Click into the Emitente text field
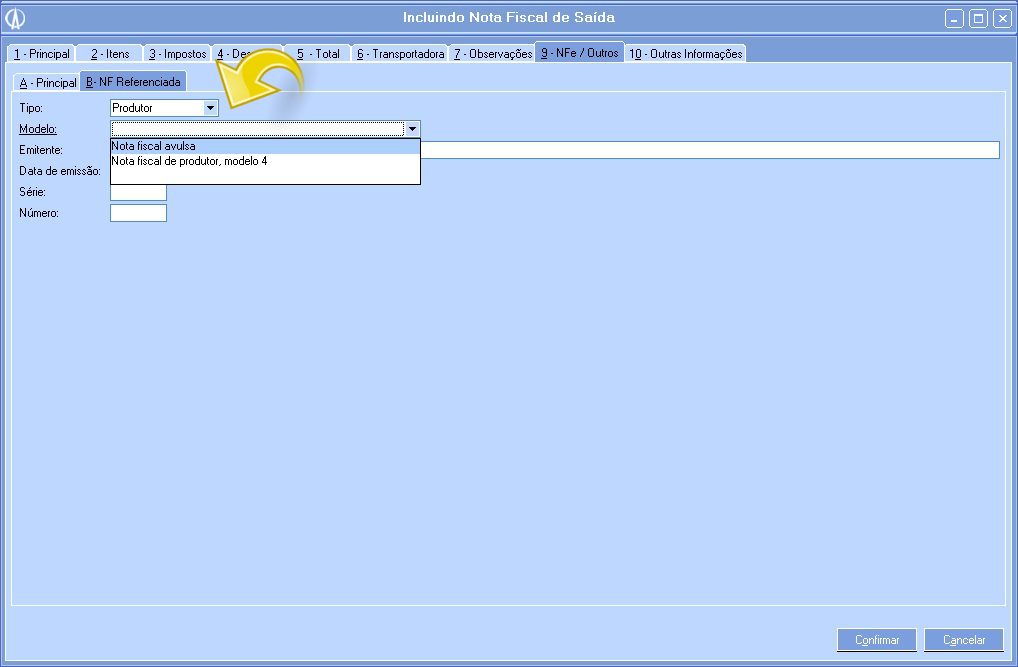Viewport: 1018px width, 667px height. point(710,150)
